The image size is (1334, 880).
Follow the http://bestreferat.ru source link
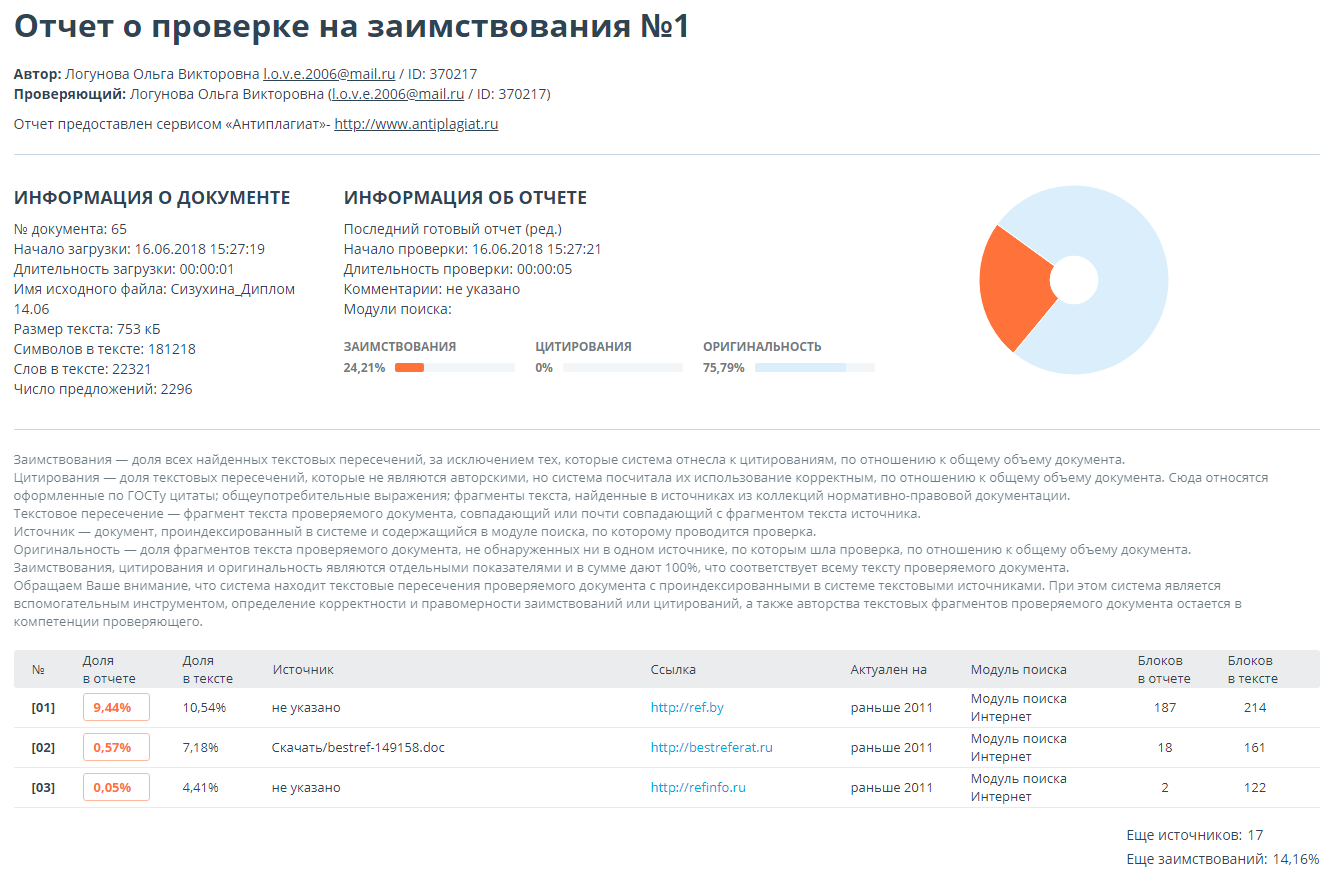(x=711, y=748)
